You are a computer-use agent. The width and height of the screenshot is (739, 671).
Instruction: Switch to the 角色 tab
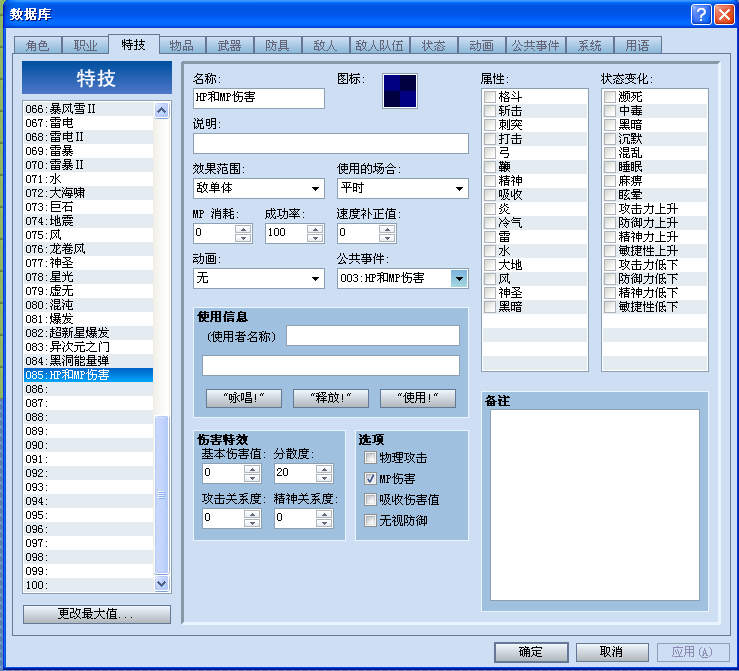(38, 45)
